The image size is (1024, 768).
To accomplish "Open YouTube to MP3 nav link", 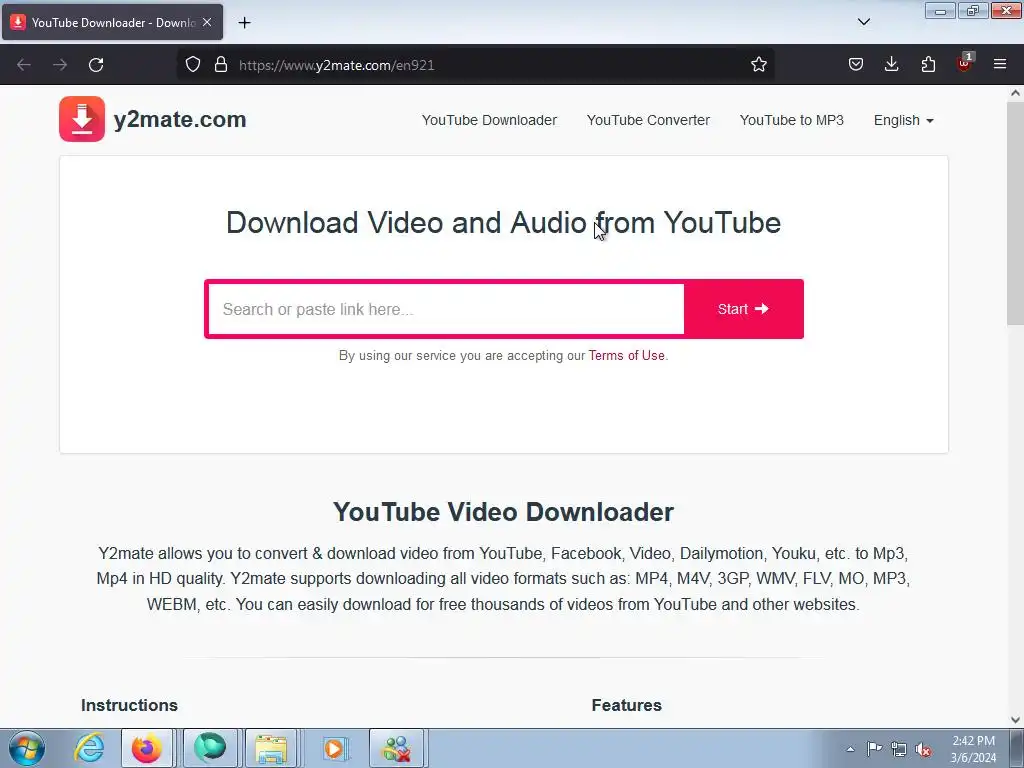I will point(792,120).
